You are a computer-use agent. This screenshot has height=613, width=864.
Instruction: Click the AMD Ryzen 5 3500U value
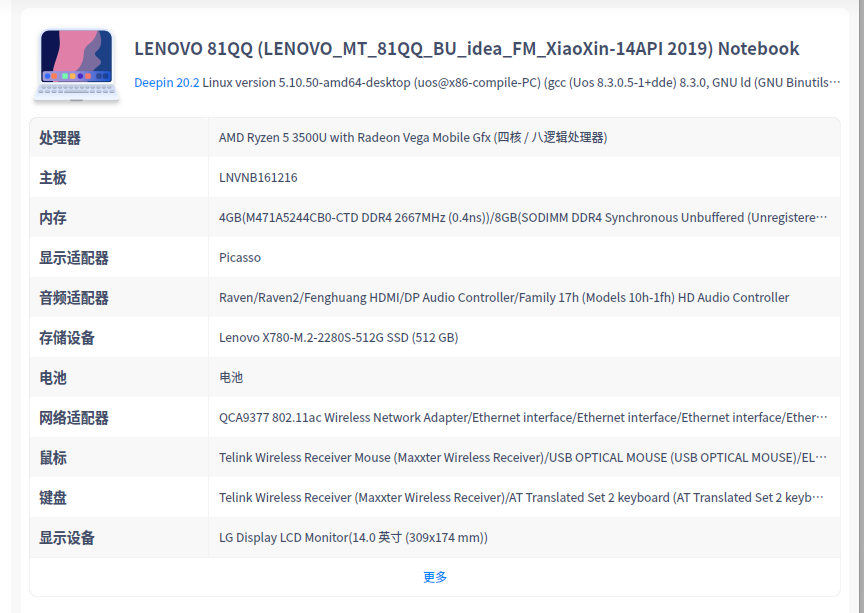point(413,138)
